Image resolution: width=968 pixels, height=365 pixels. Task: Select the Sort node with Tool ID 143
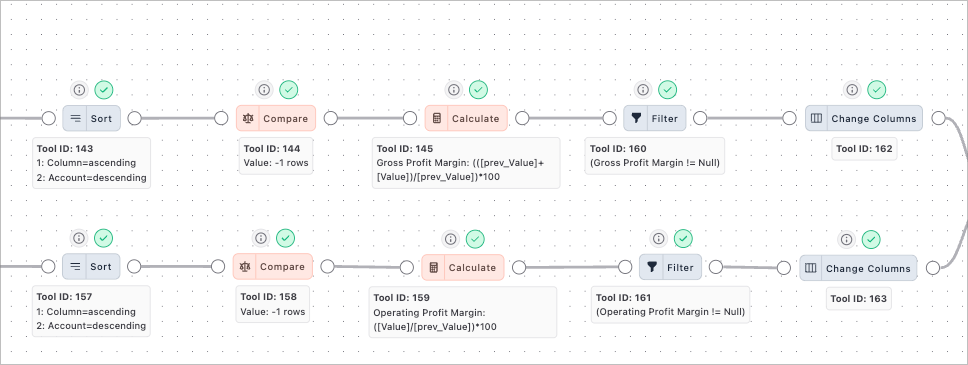(x=91, y=118)
